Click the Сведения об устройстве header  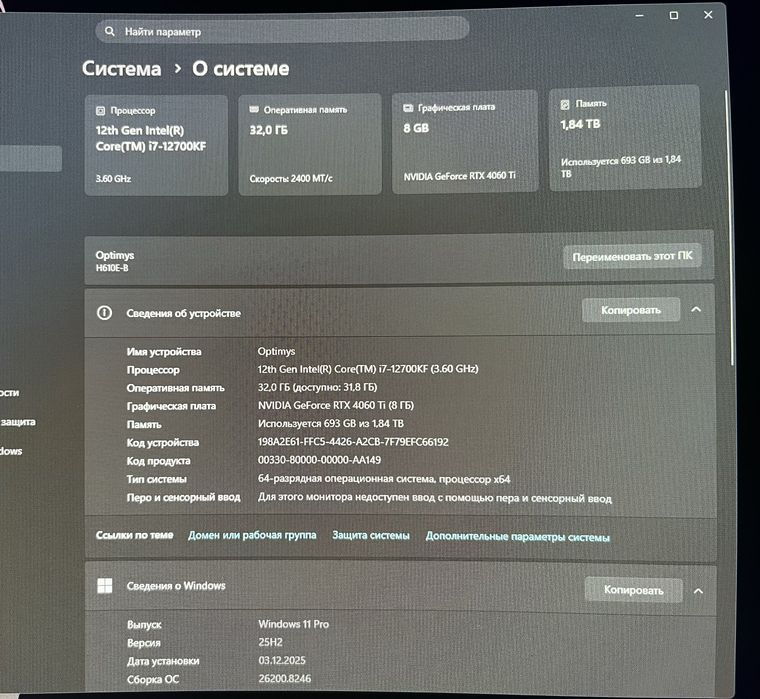[399, 311]
